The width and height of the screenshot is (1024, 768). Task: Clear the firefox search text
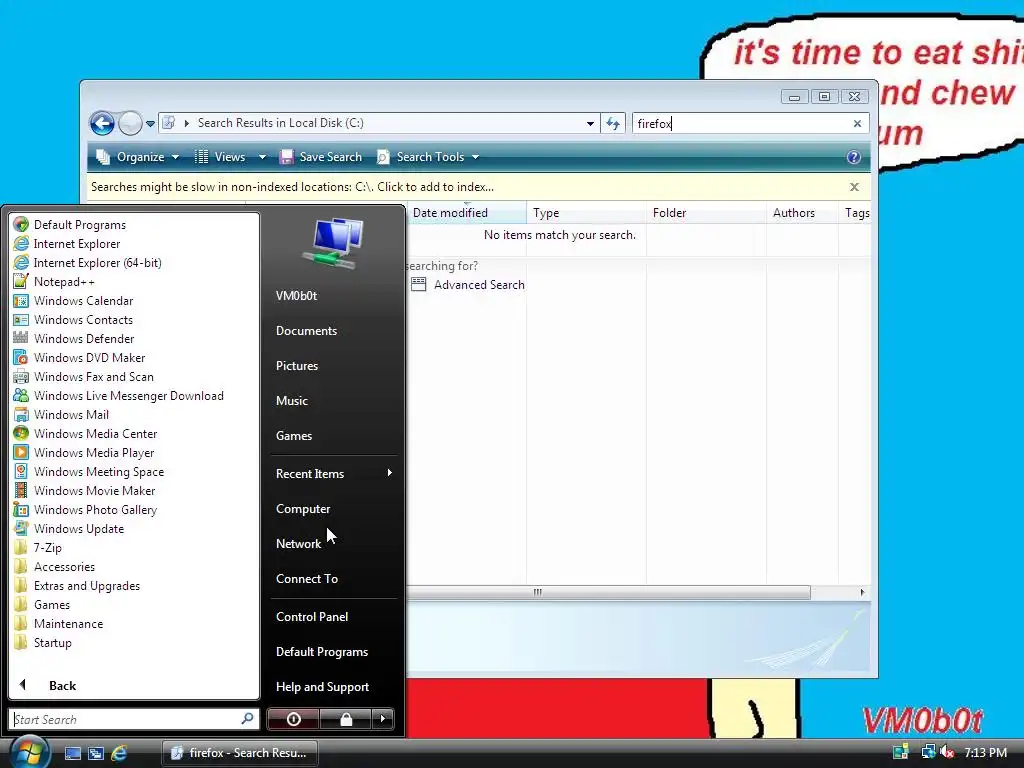[x=857, y=123]
